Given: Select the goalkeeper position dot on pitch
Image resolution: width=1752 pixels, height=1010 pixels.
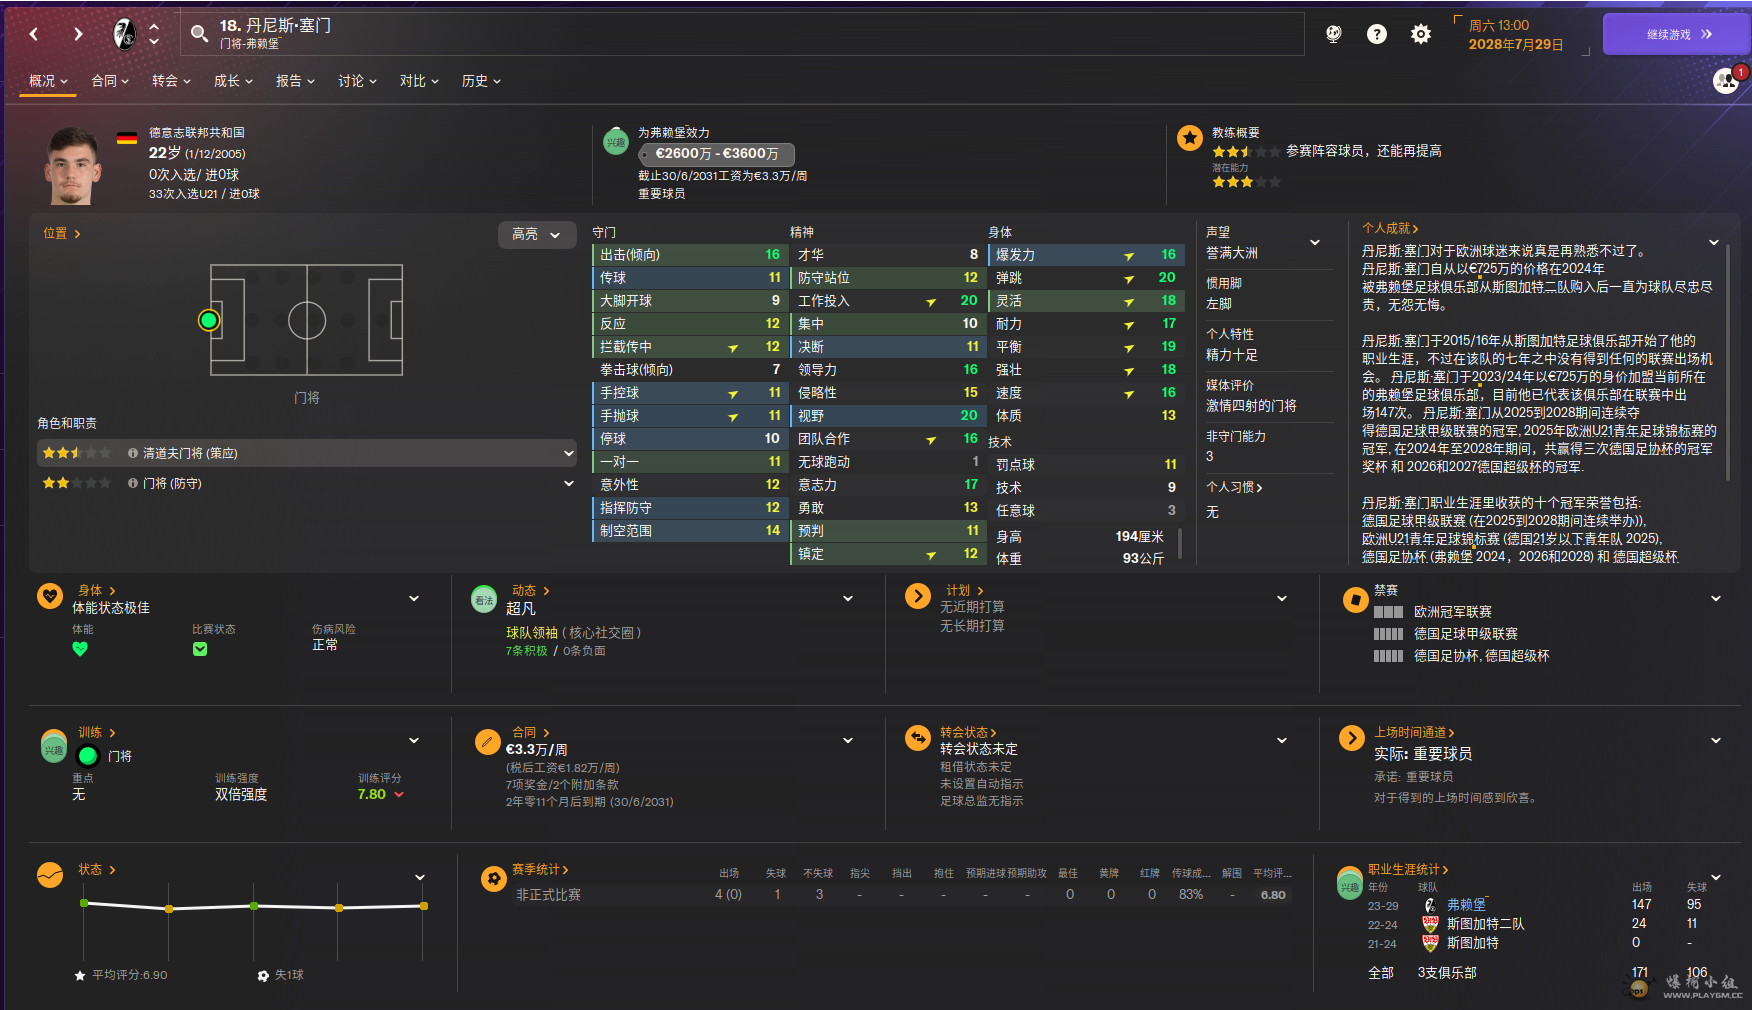Looking at the screenshot, I should click(x=209, y=320).
